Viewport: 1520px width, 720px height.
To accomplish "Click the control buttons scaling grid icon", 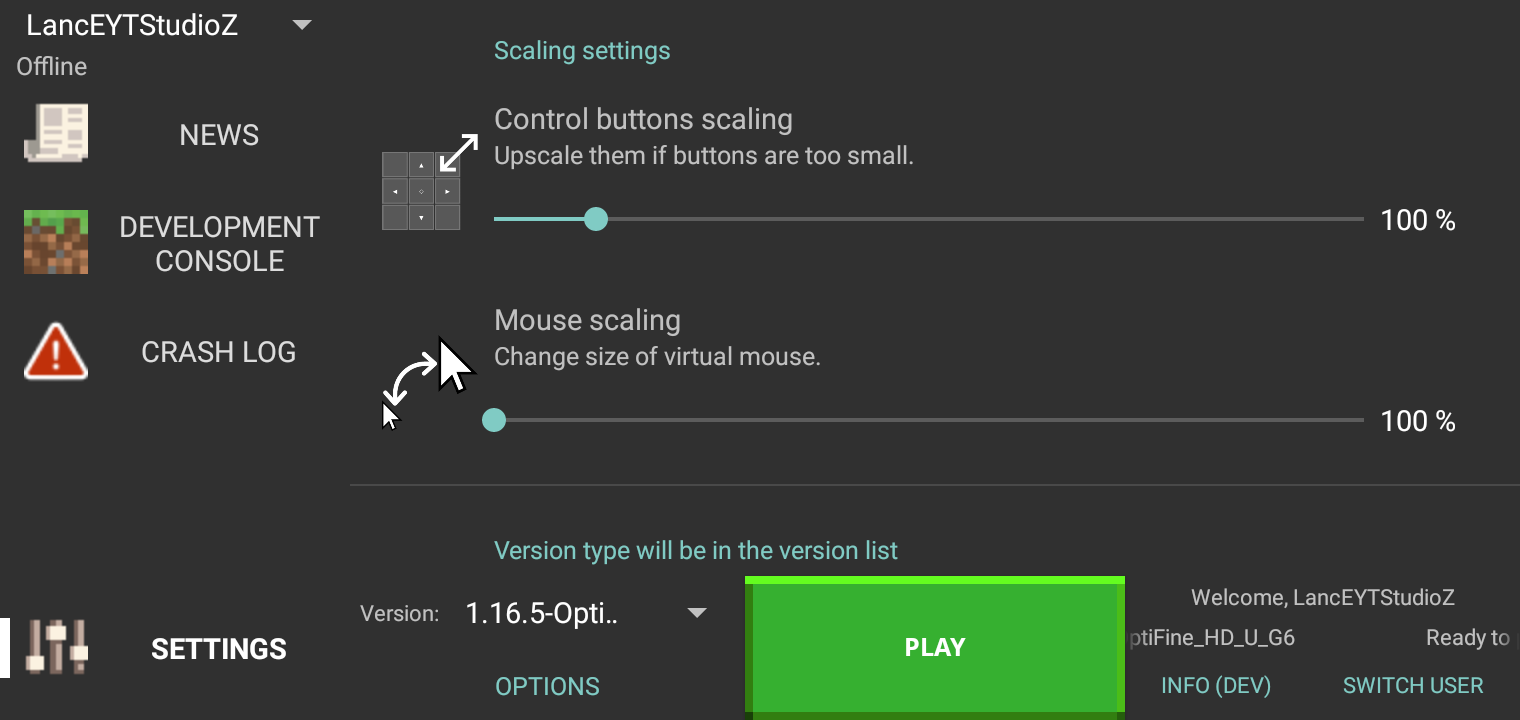I will (421, 189).
